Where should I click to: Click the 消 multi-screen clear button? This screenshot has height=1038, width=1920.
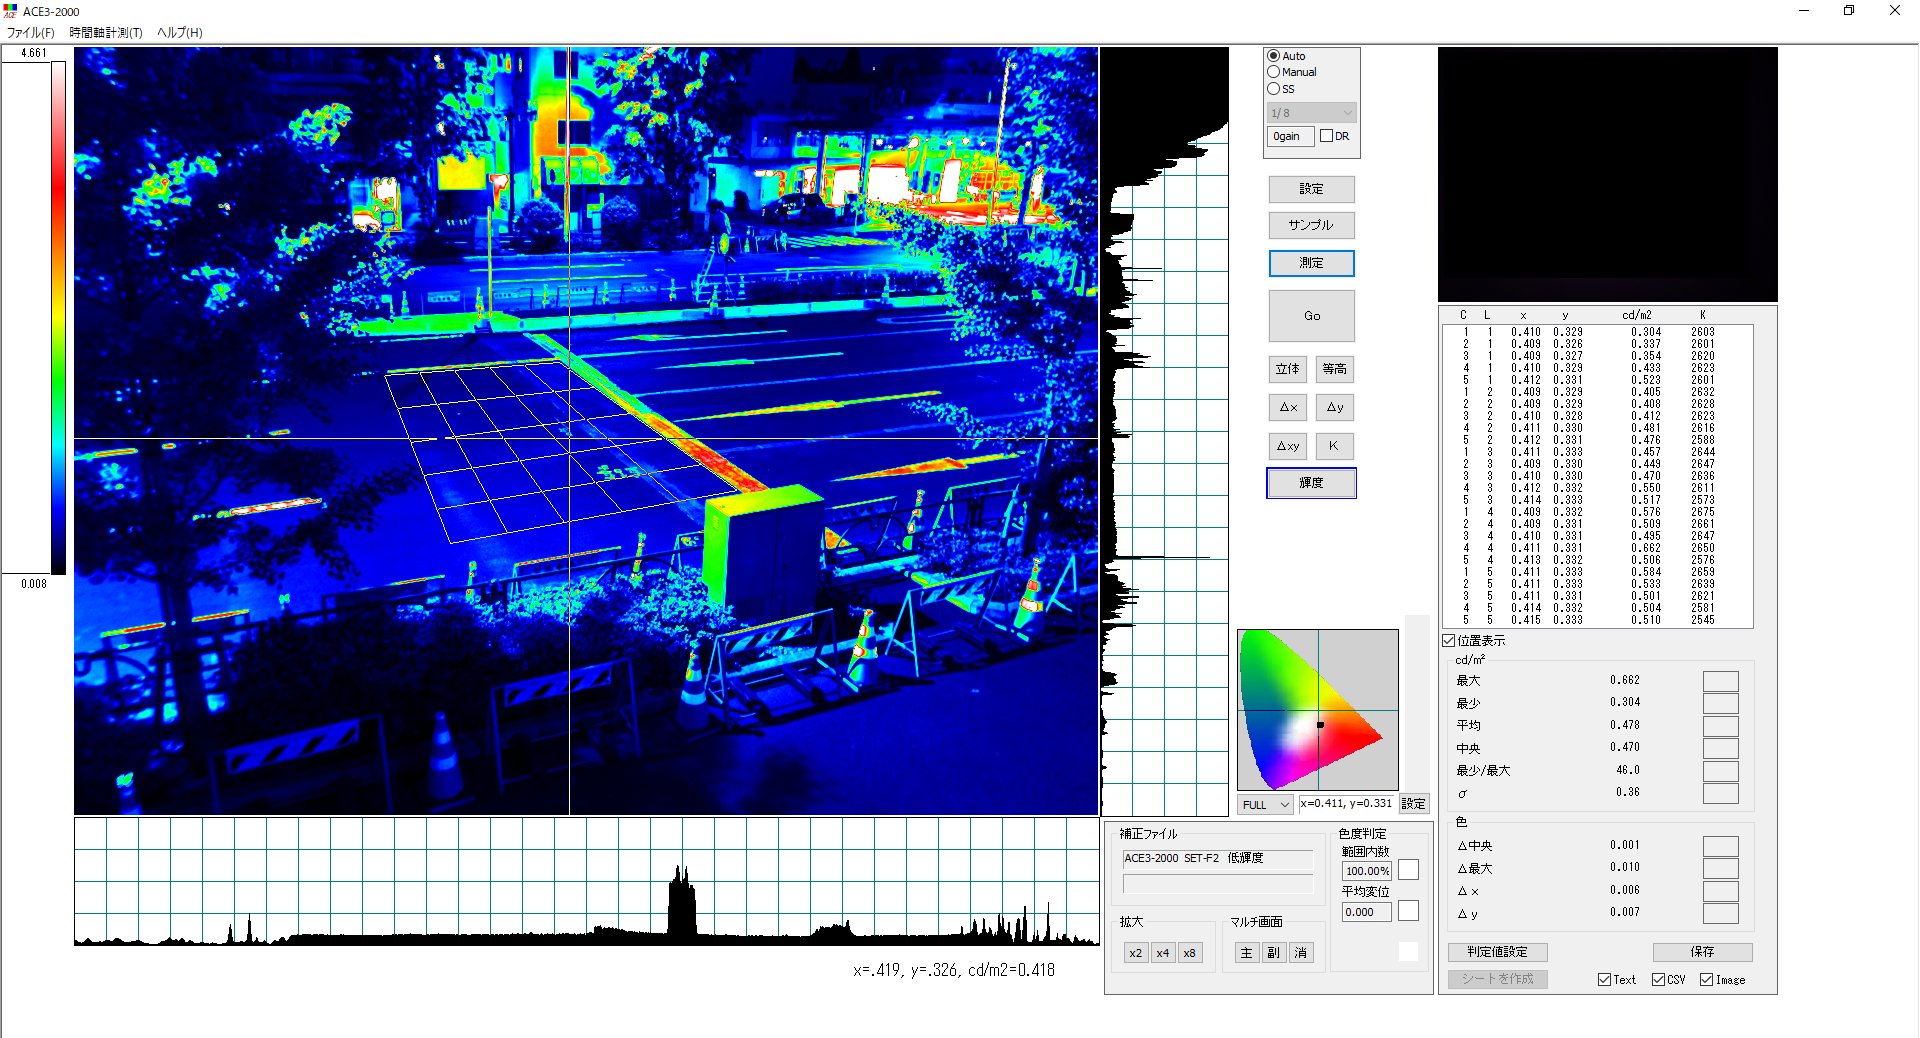pos(1300,953)
